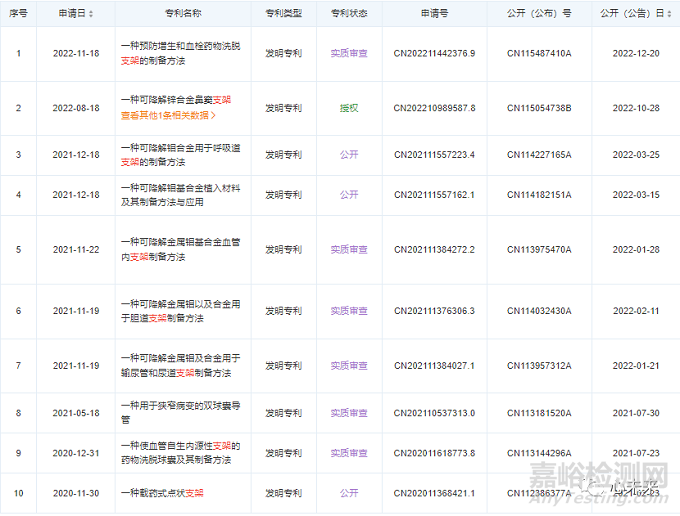The width and height of the screenshot is (680, 516).
Task: Click the 专利类型 column header
Action: pyautogui.click(x=283, y=14)
